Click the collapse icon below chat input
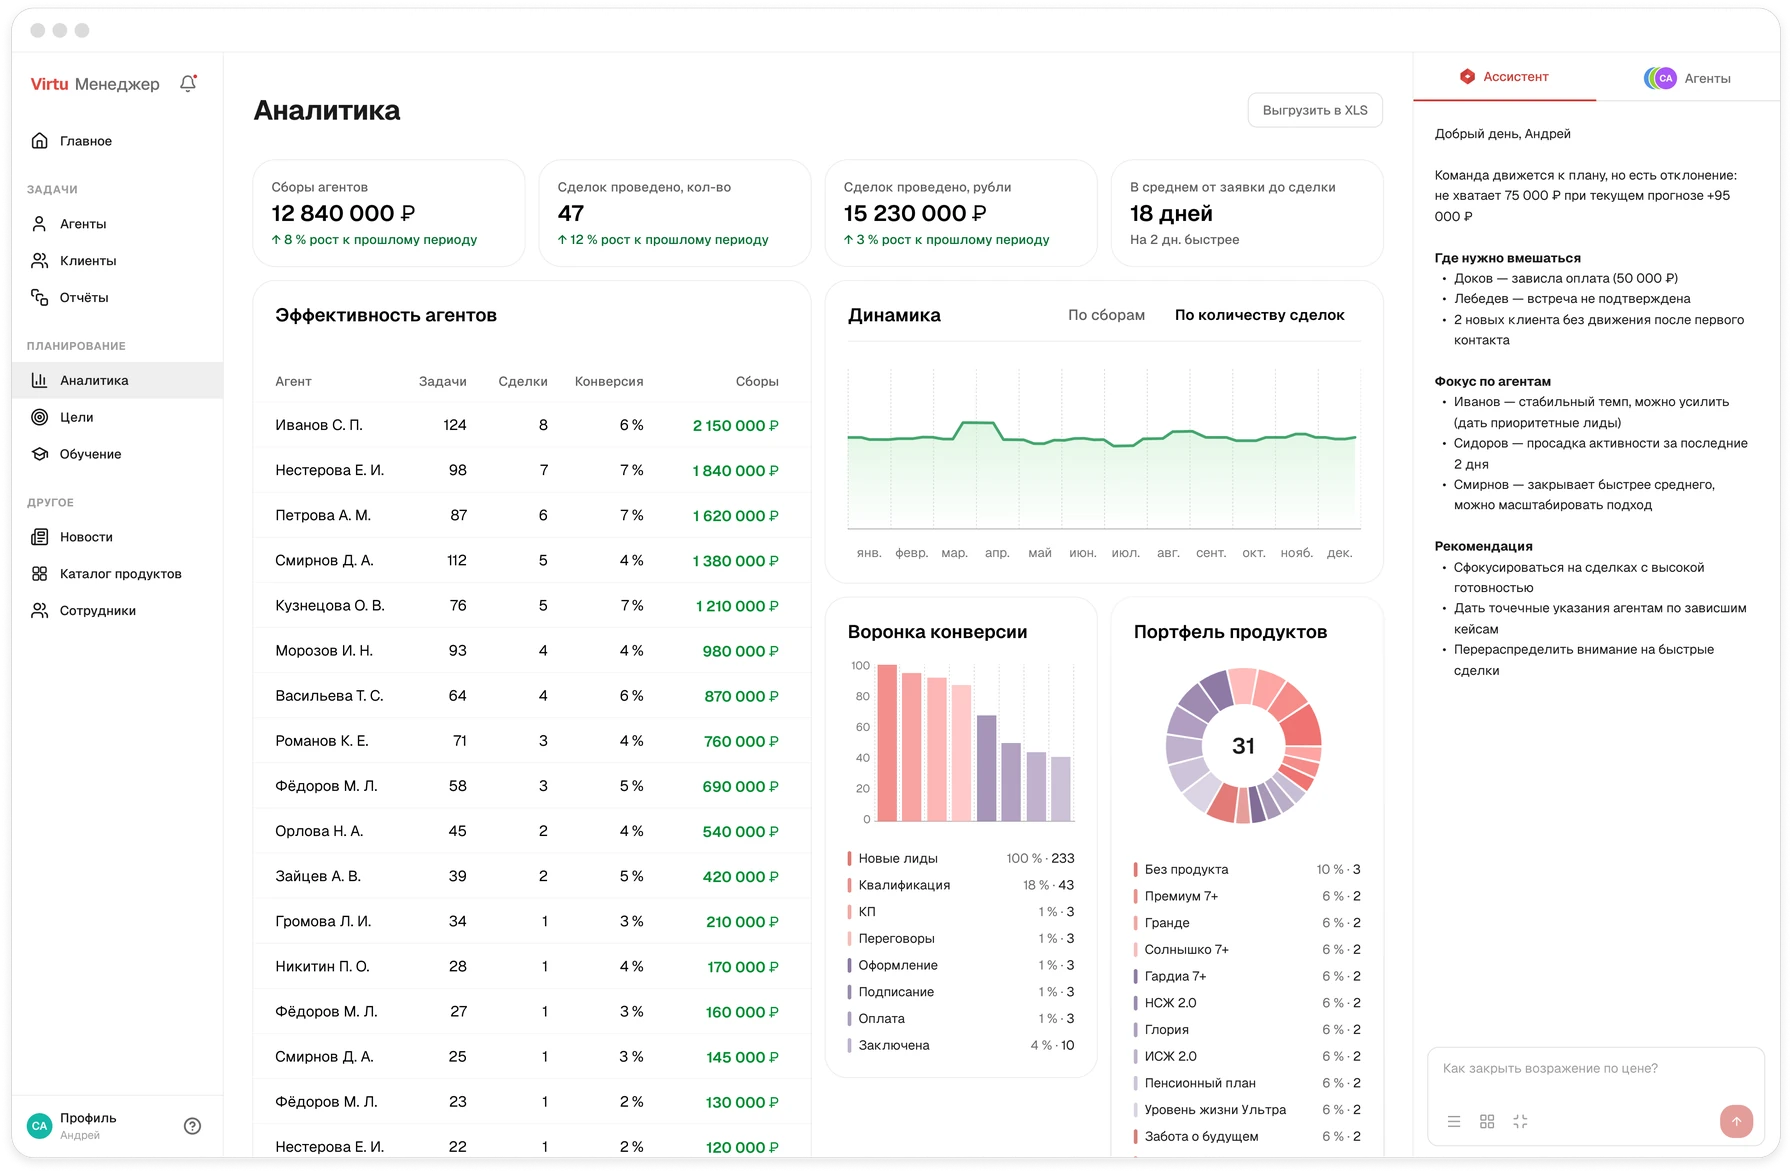The width and height of the screenshot is (1792, 1173). [1520, 1122]
